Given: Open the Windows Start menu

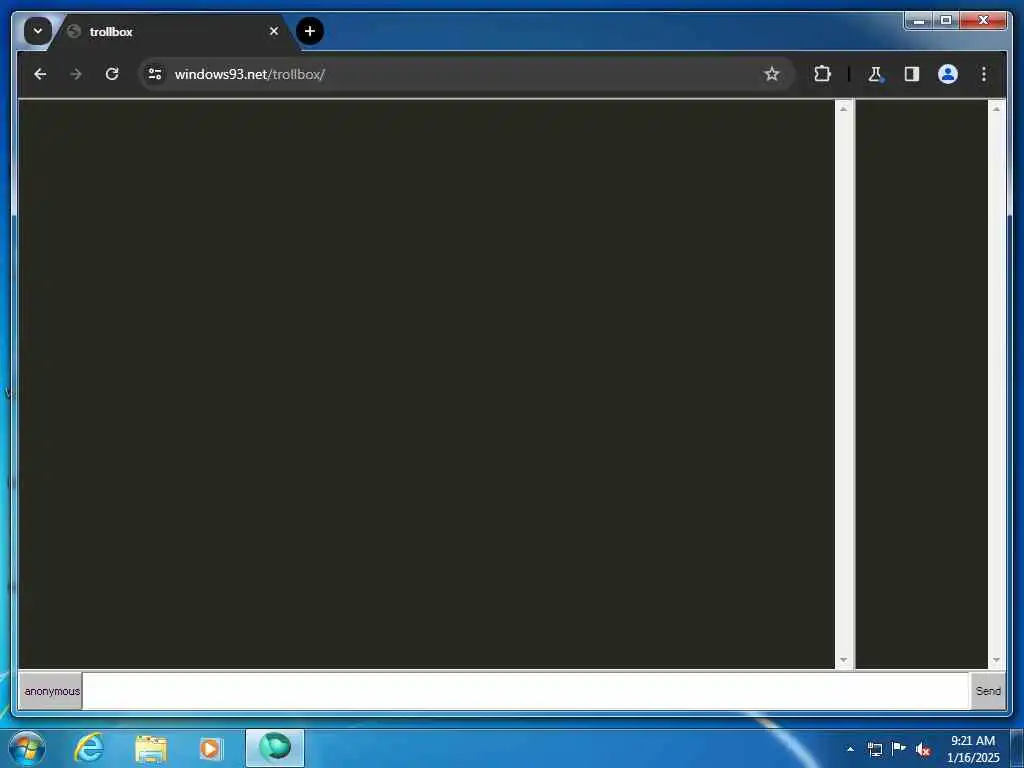Looking at the screenshot, I should click(x=26, y=748).
